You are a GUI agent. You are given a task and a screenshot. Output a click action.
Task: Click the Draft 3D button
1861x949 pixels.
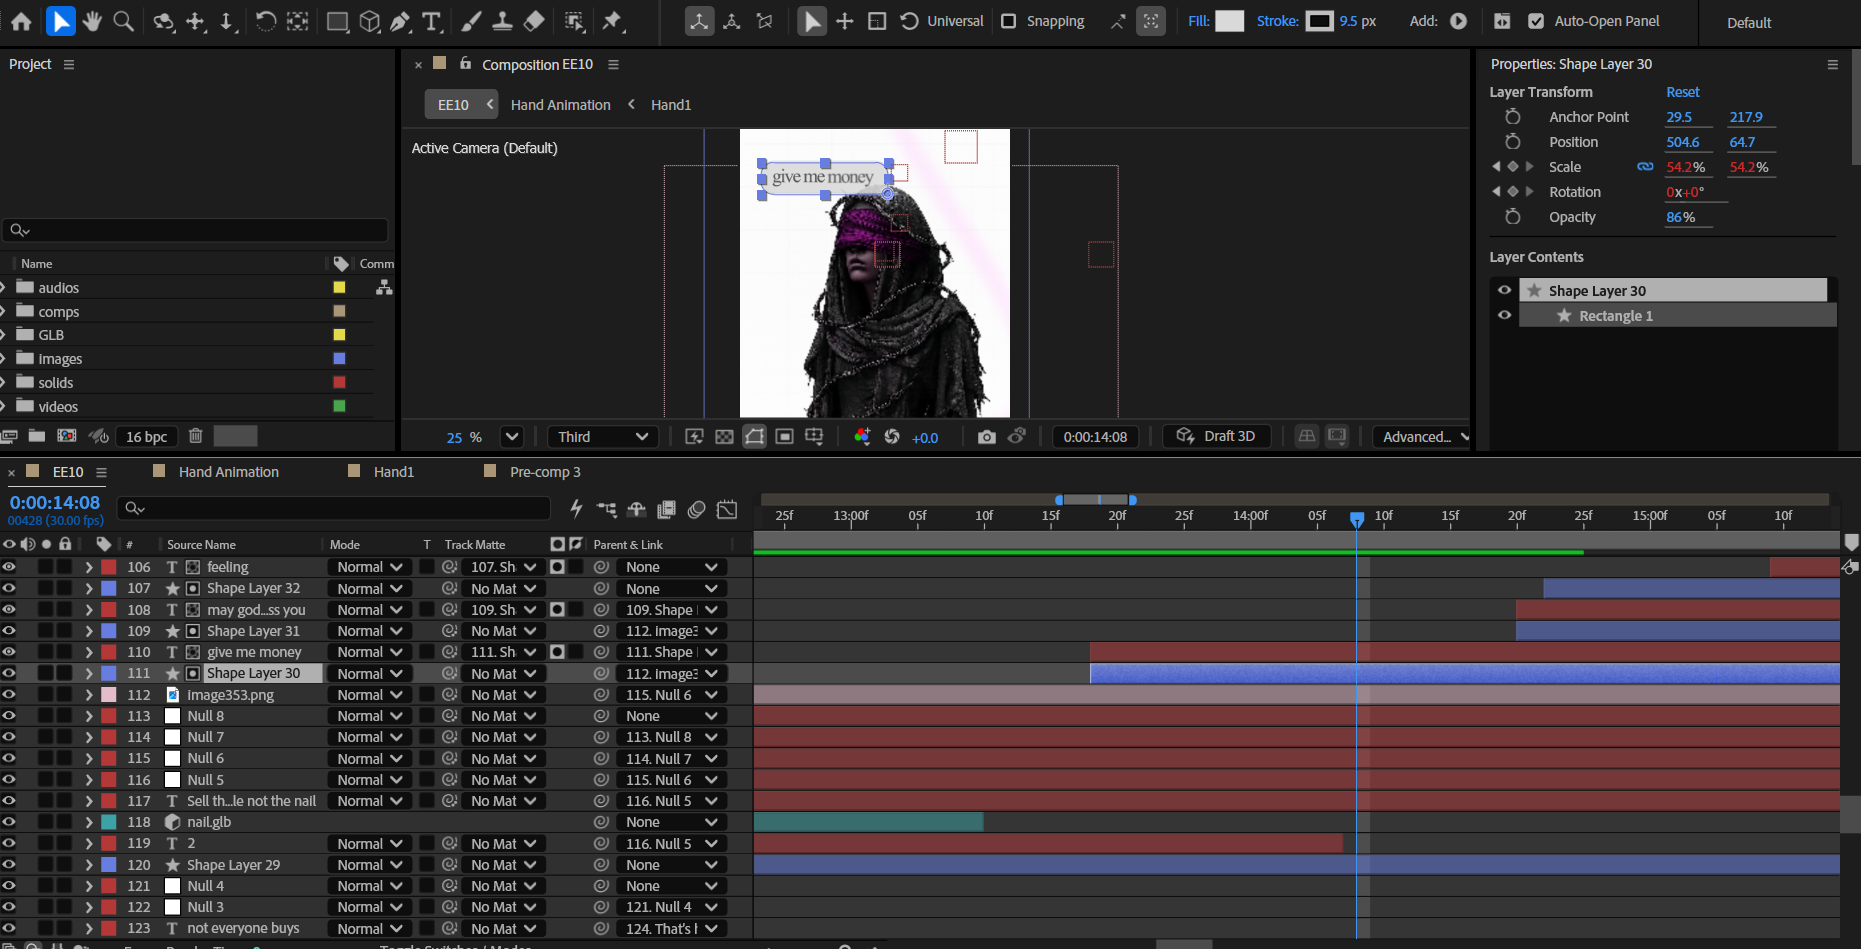coord(1216,436)
